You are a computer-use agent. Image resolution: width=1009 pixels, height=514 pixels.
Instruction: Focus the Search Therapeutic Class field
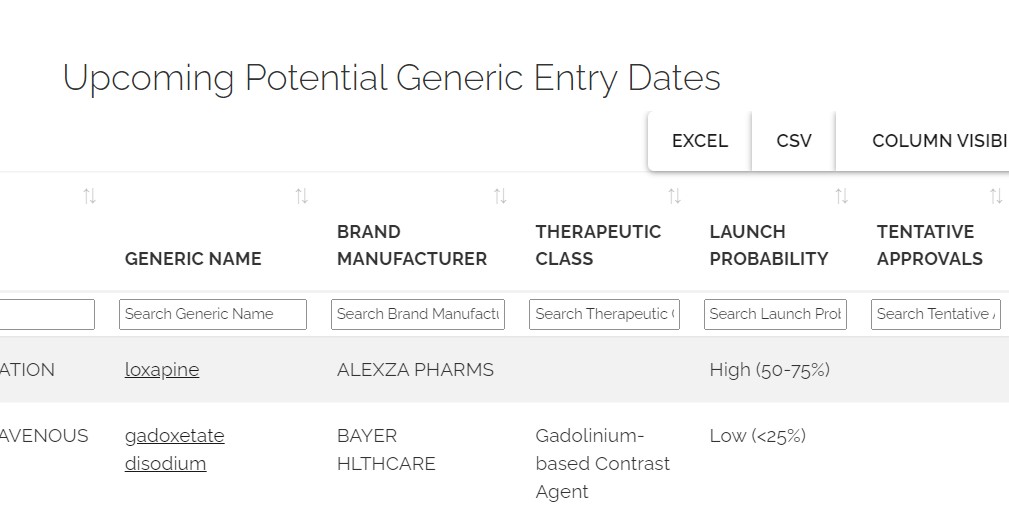(x=604, y=314)
